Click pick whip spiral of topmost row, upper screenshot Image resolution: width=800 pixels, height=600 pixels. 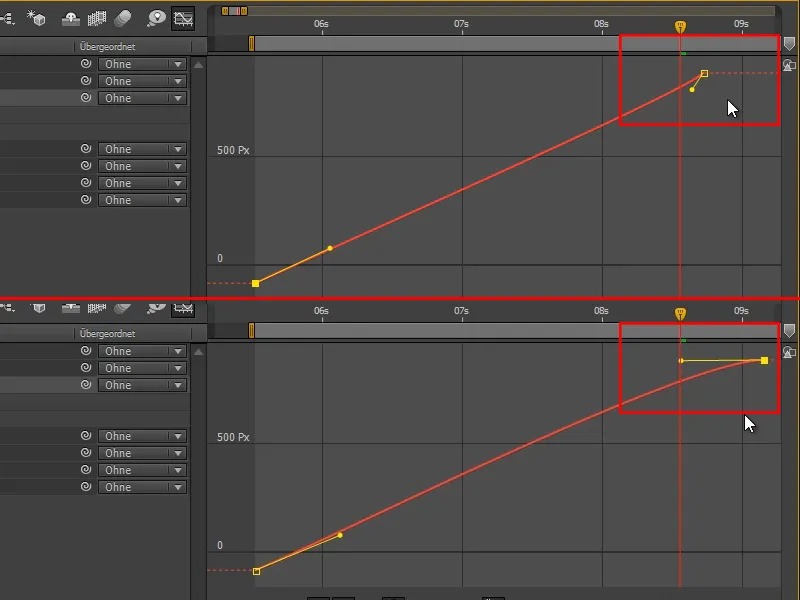[x=86, y=63]
